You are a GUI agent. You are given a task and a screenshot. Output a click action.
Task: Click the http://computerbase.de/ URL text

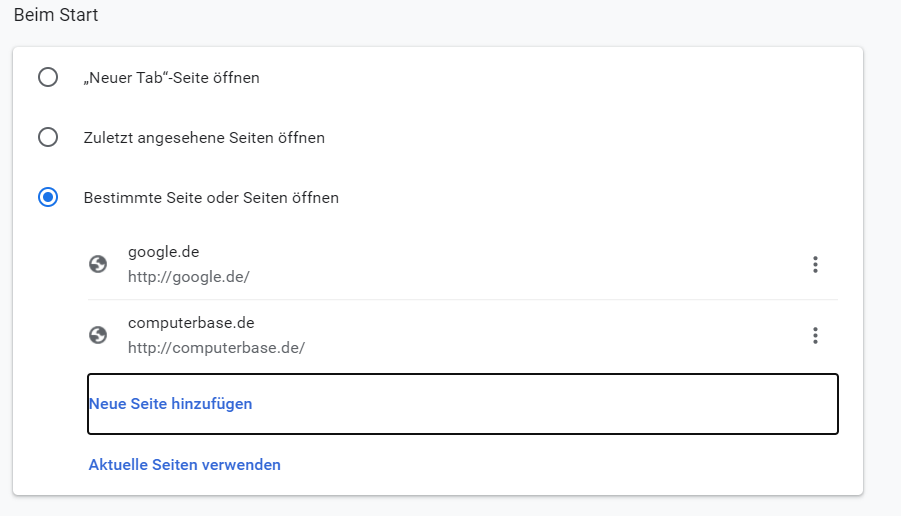(216, 347)
